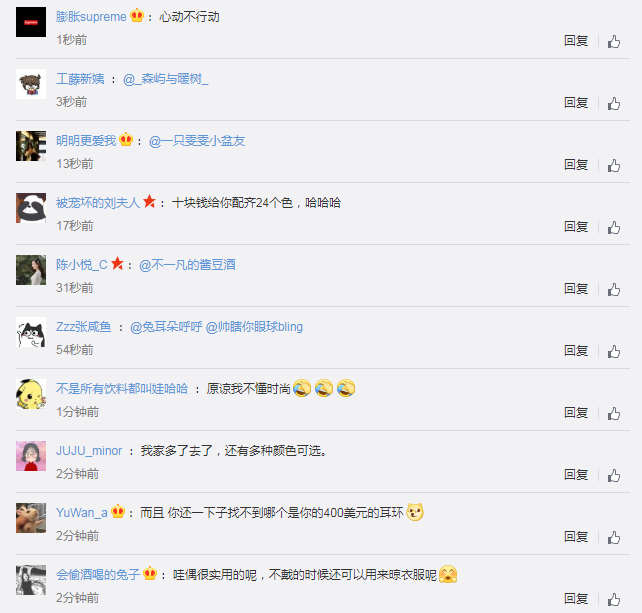
Task: Open username link JUJU_minor
Action: coord(89,451)
